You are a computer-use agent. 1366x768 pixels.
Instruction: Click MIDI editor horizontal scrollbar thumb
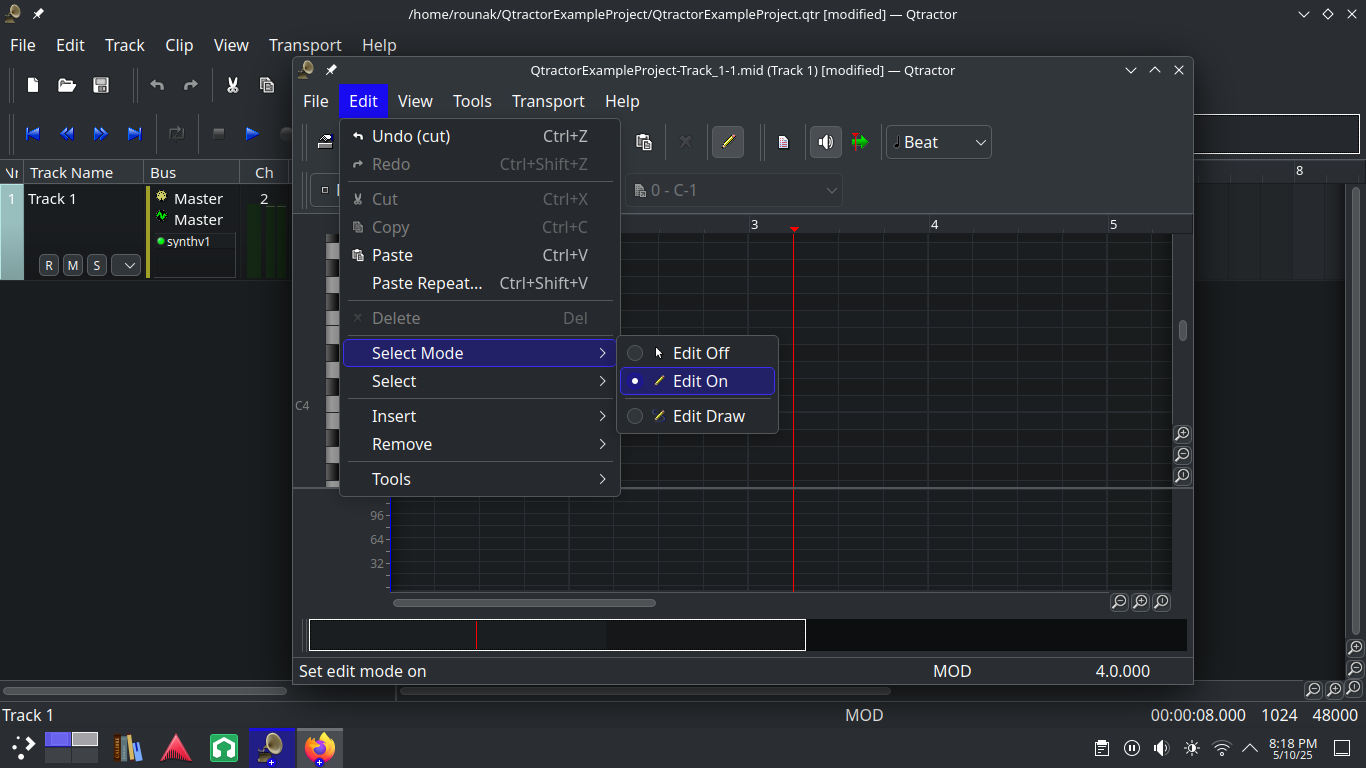point(524,603)
